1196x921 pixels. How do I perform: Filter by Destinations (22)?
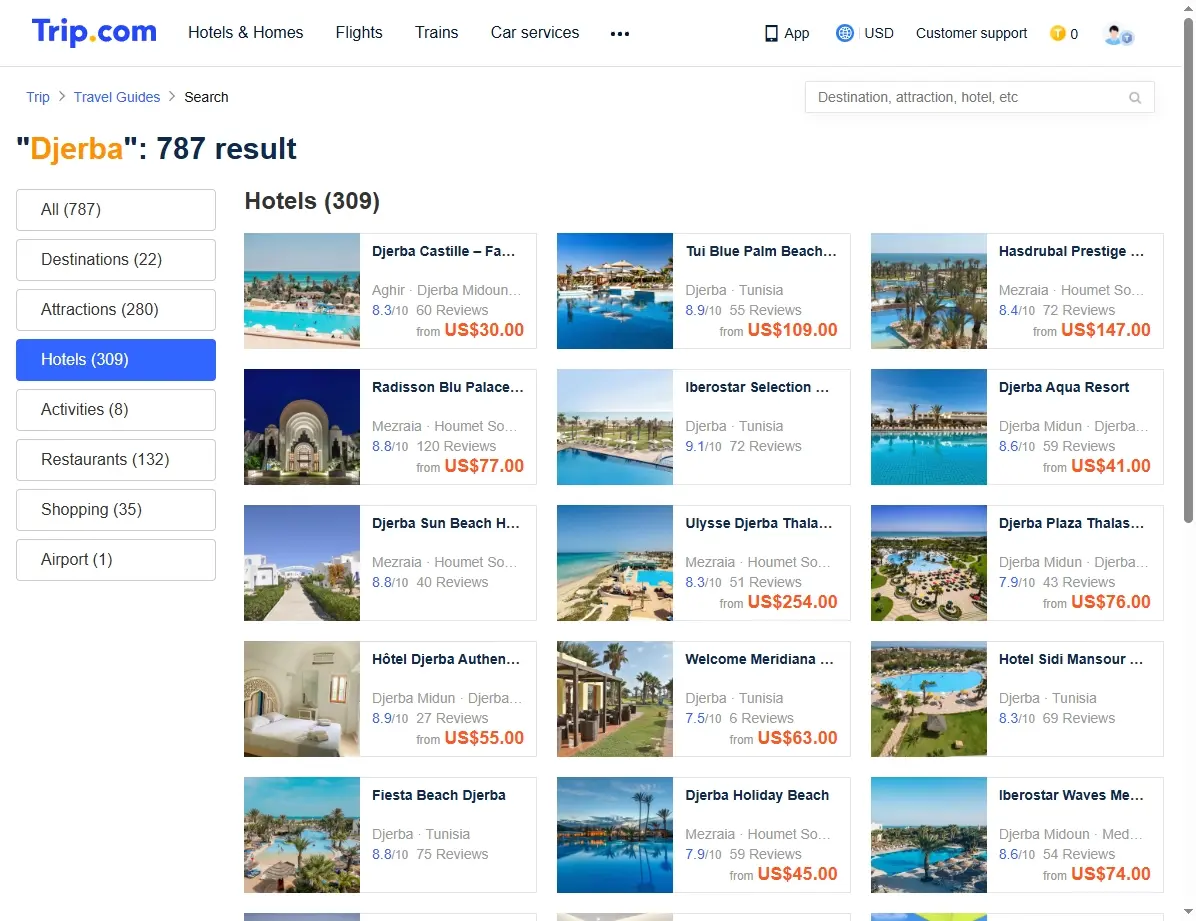[116, 260]
